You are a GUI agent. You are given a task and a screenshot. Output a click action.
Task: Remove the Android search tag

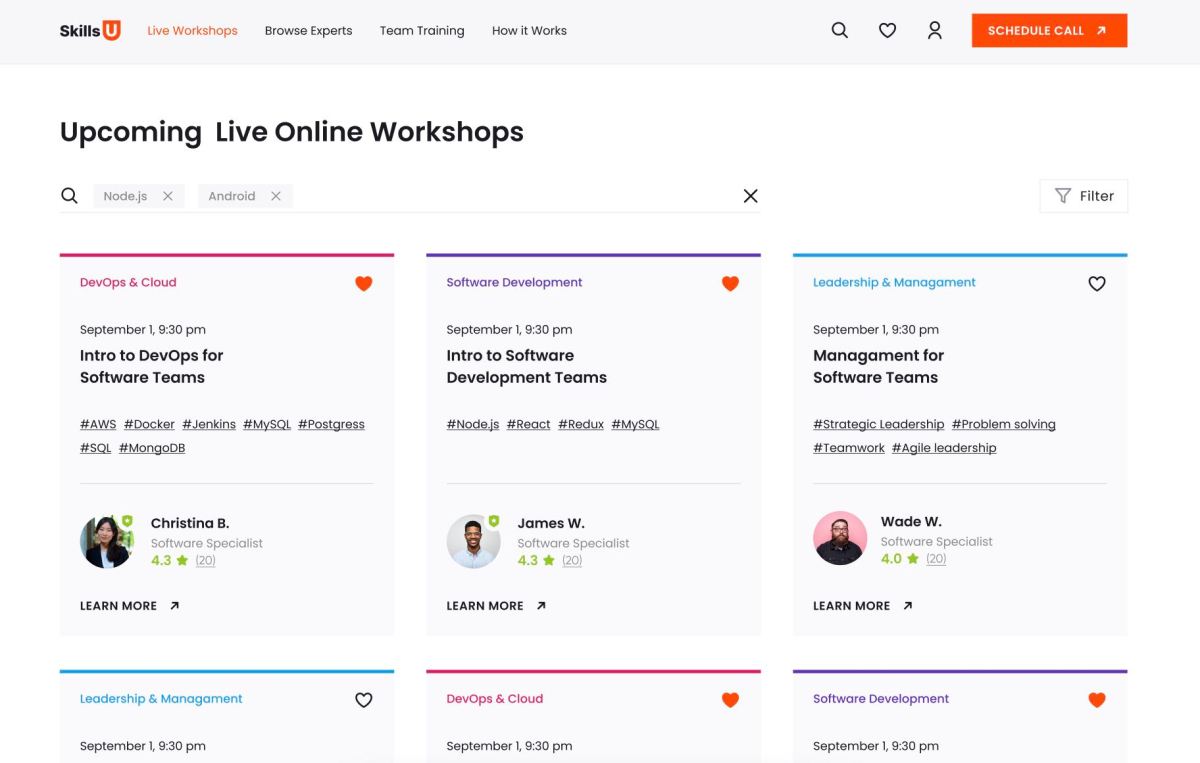click(x=276, y=196)
